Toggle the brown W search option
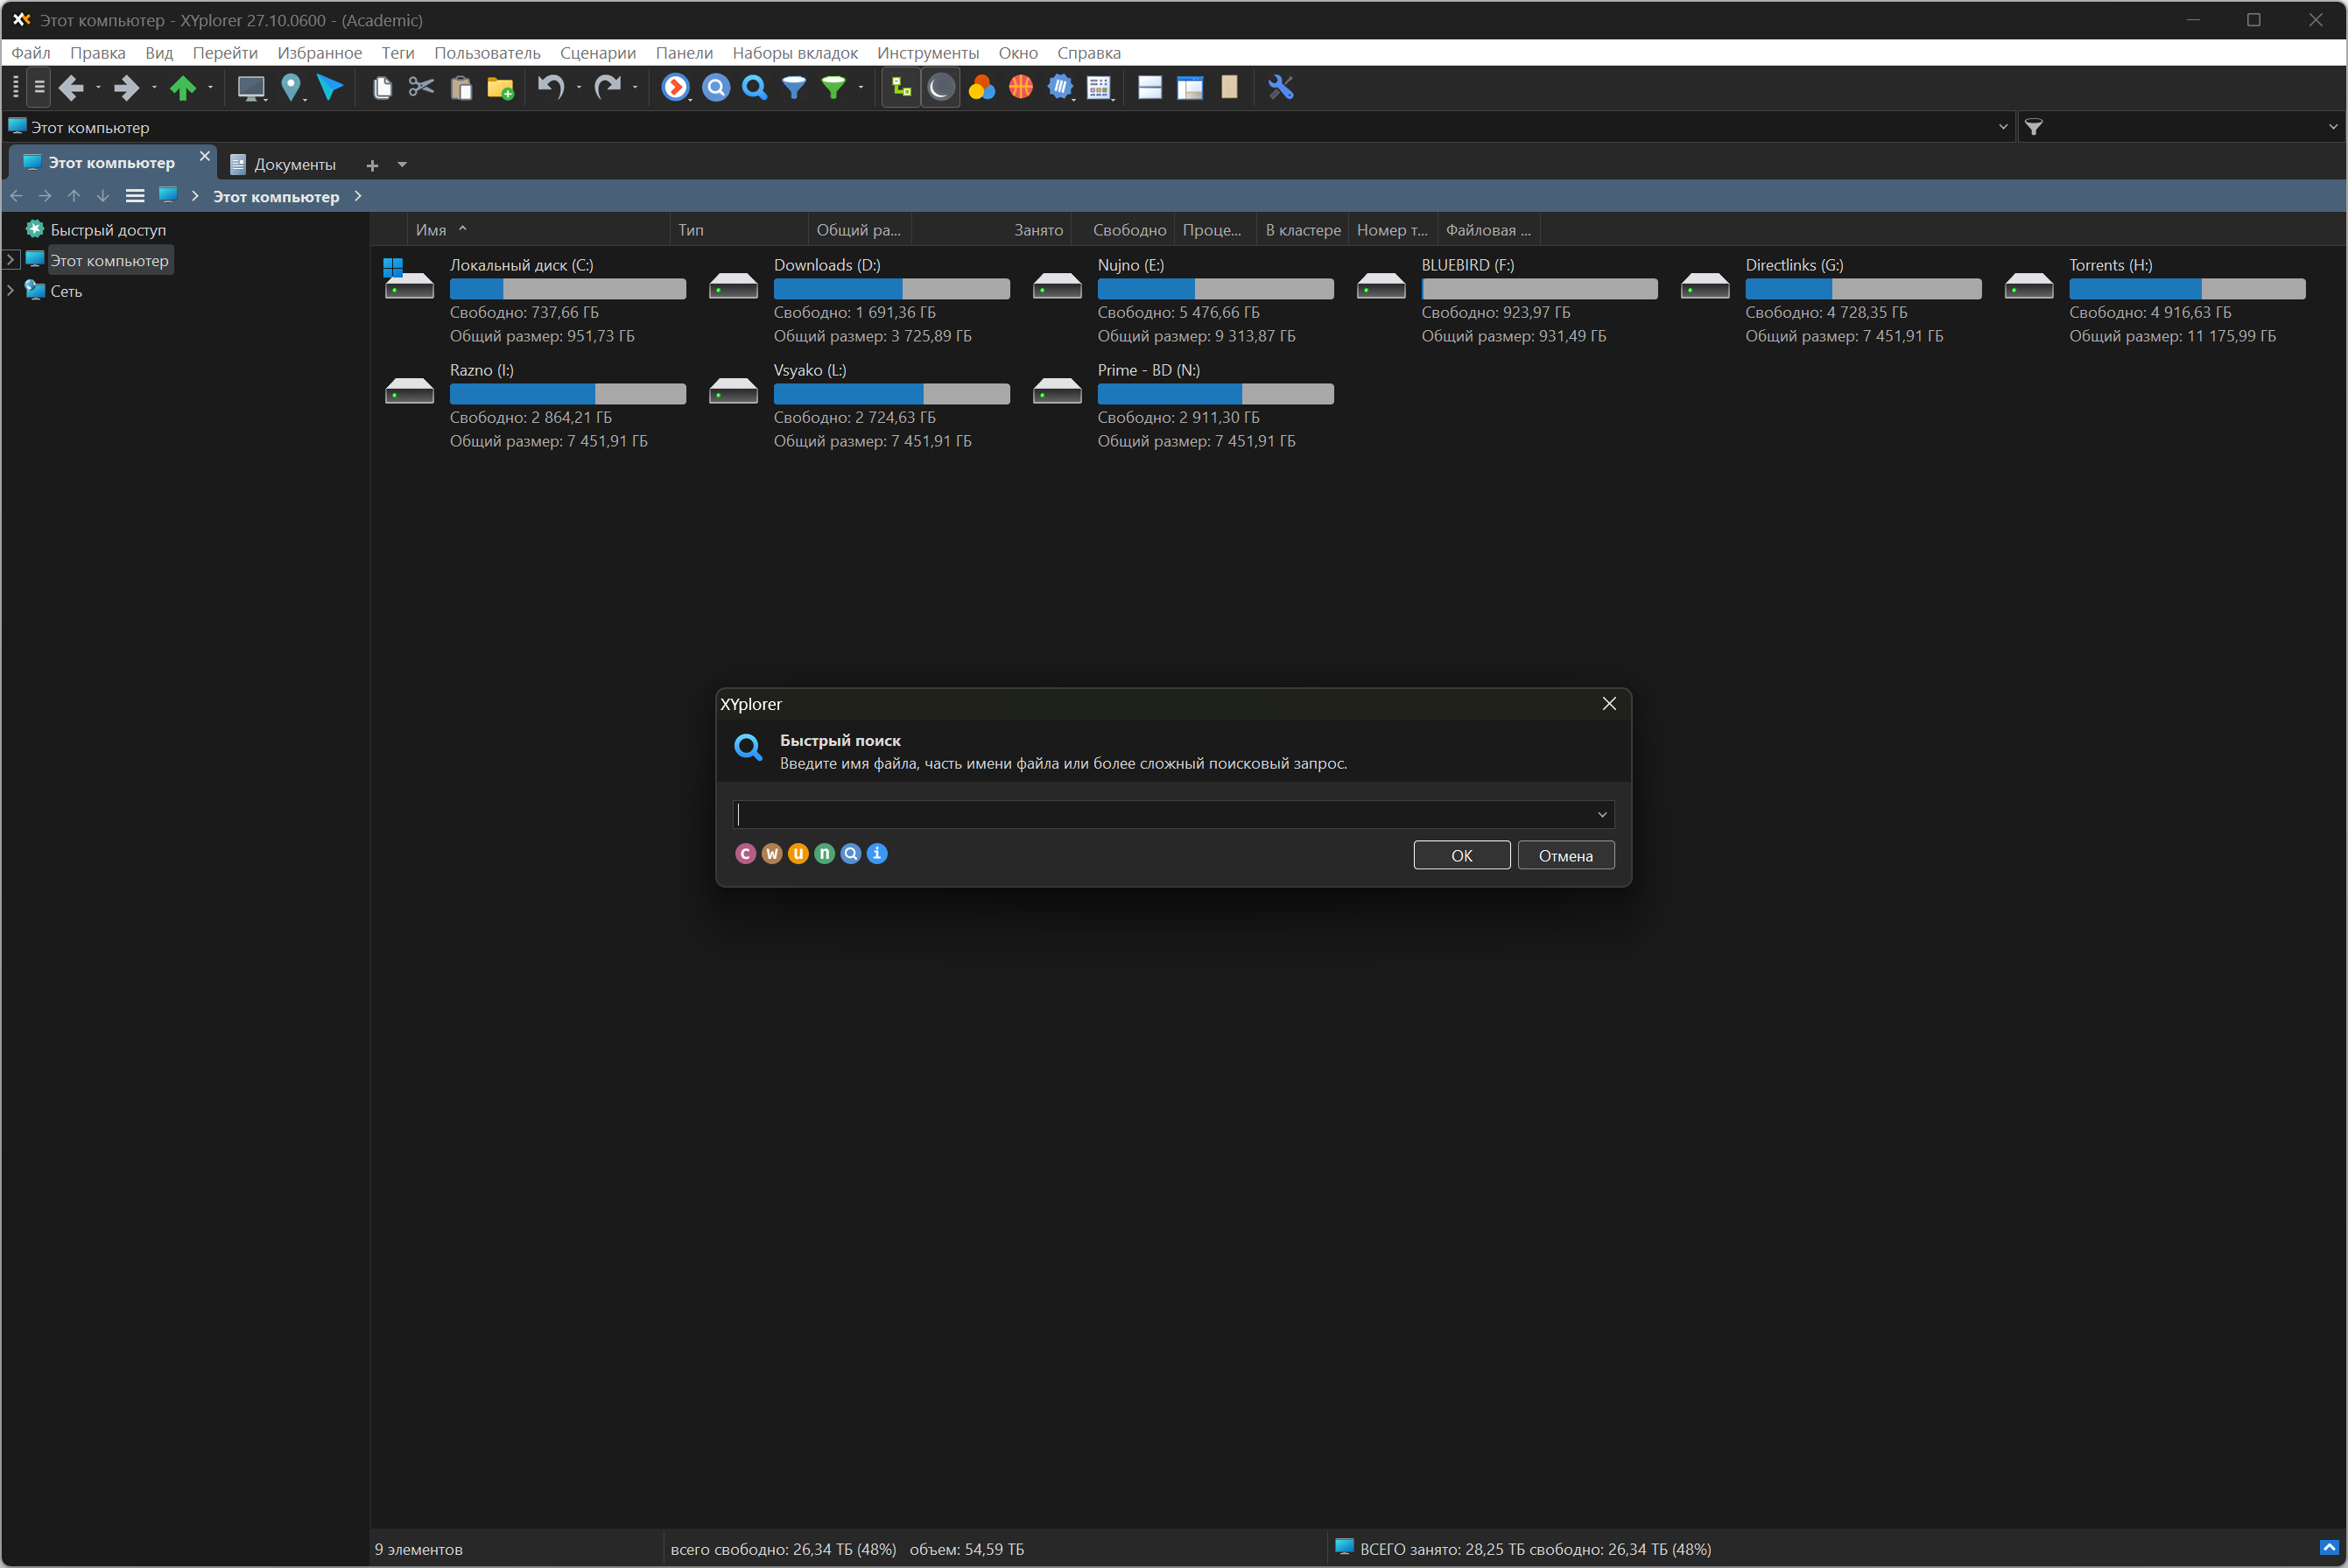 pyautogui.click(x=772, y=853)
